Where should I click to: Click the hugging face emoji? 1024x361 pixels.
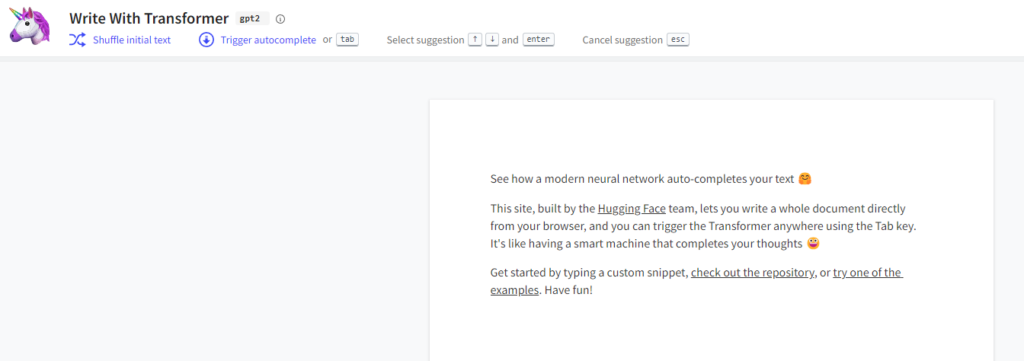805,178
